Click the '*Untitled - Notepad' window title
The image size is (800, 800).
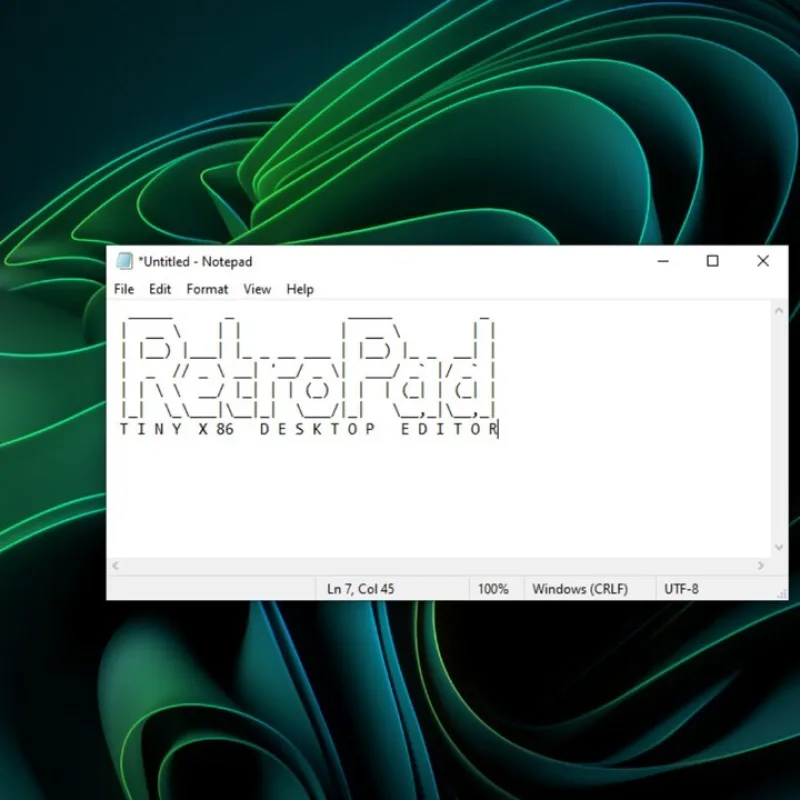pyautogui.click(x=196, y=262)
